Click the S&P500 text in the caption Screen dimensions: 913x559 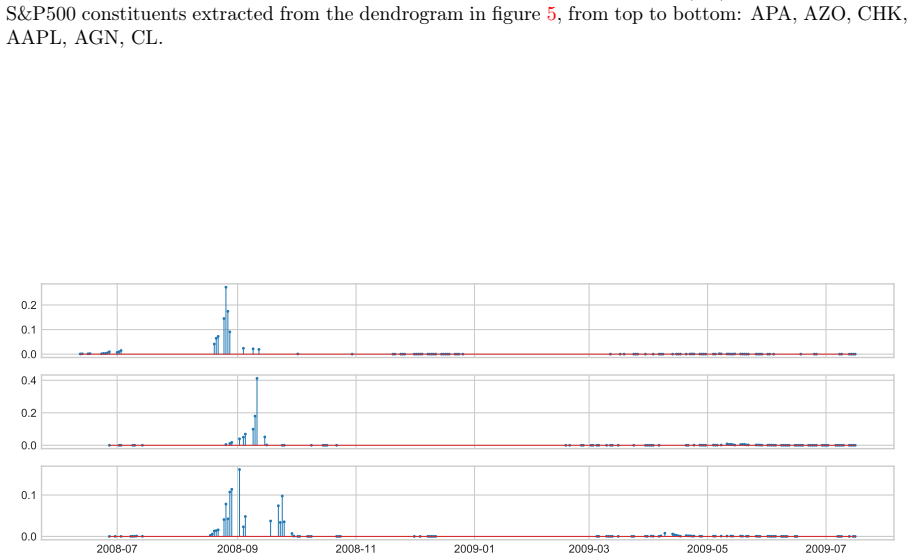tap(41, 13)
